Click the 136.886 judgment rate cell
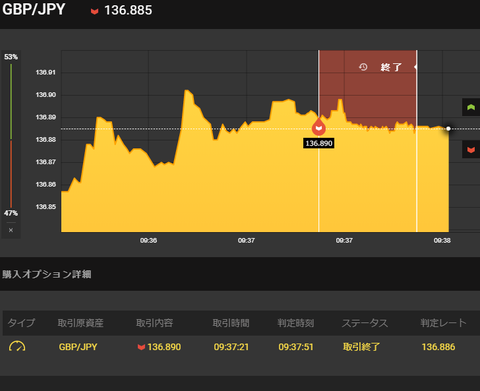This screenshot has width=480, height=391. click(438, 347)
